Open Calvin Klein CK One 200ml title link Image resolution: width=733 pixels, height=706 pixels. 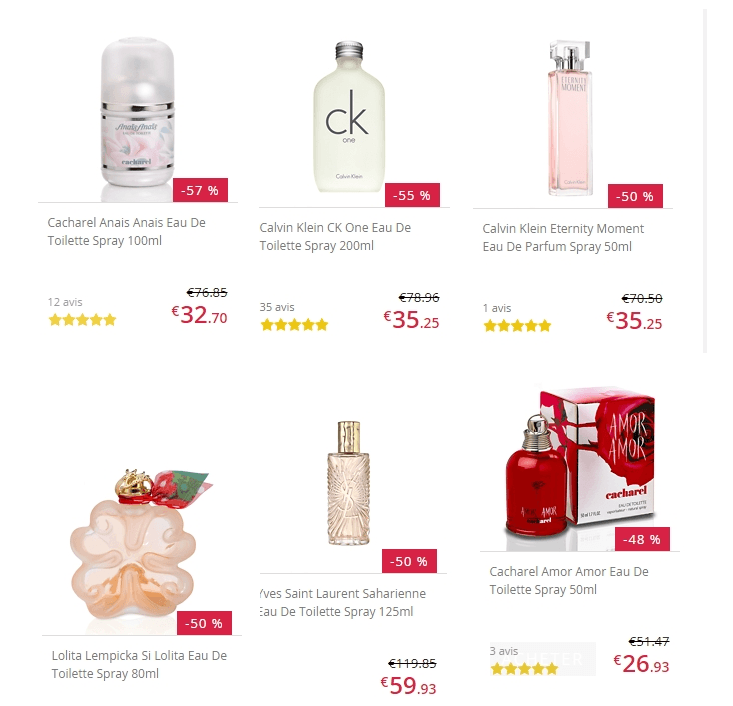coord(335,237)
